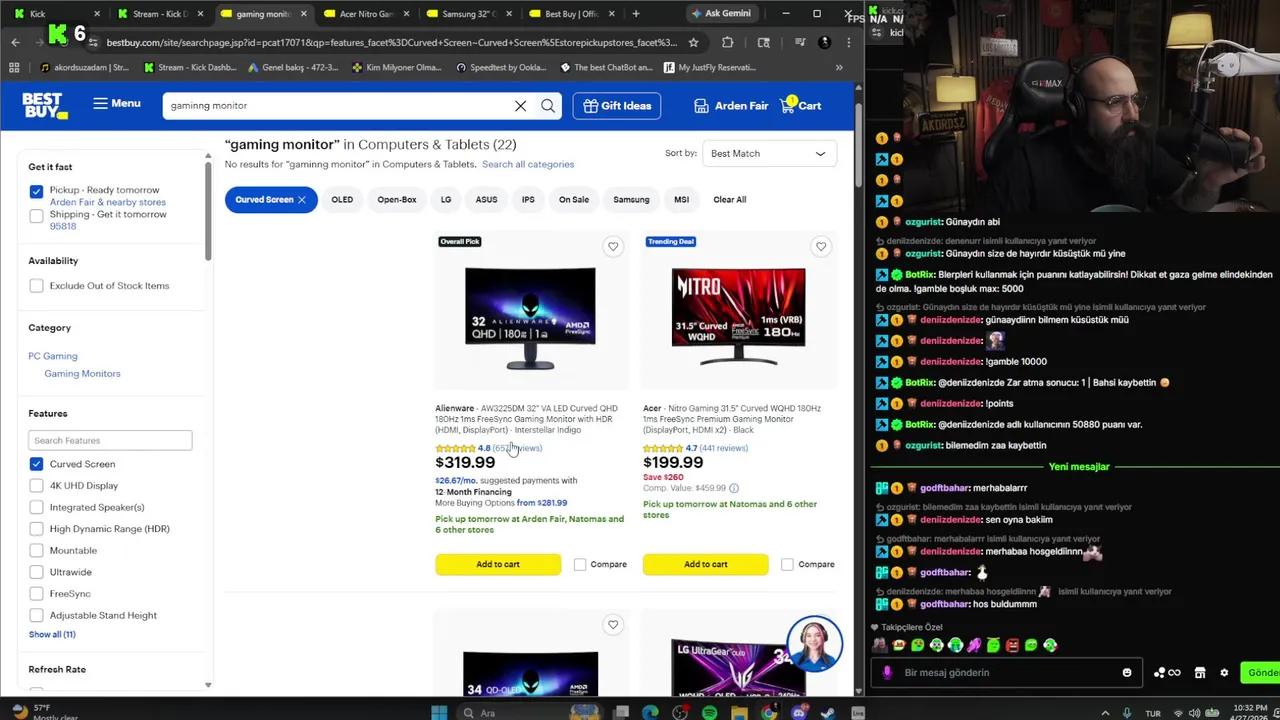The image size is (1280, 720).
Task: Filter results by Samsung chip
Action: coord(631,200)
